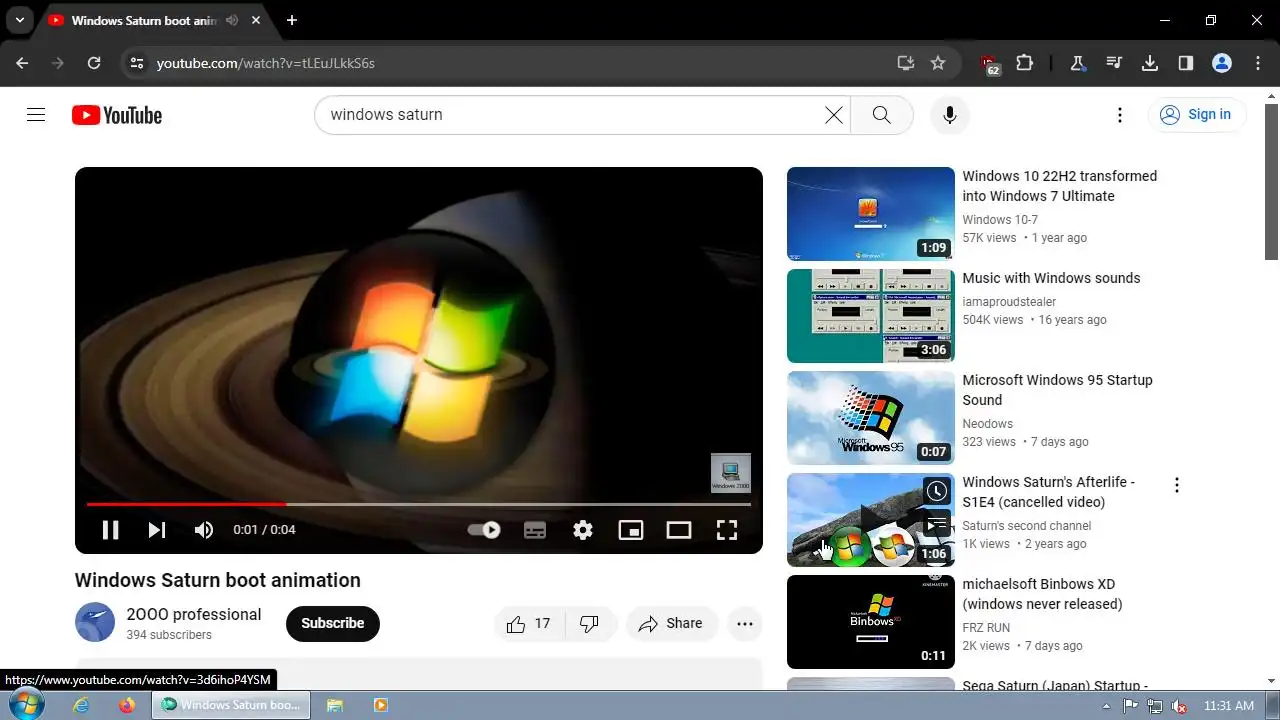Open Windows 10 22H2 transformed video thumbnail
1280x720 pixels.
click(x=871, y=214)
